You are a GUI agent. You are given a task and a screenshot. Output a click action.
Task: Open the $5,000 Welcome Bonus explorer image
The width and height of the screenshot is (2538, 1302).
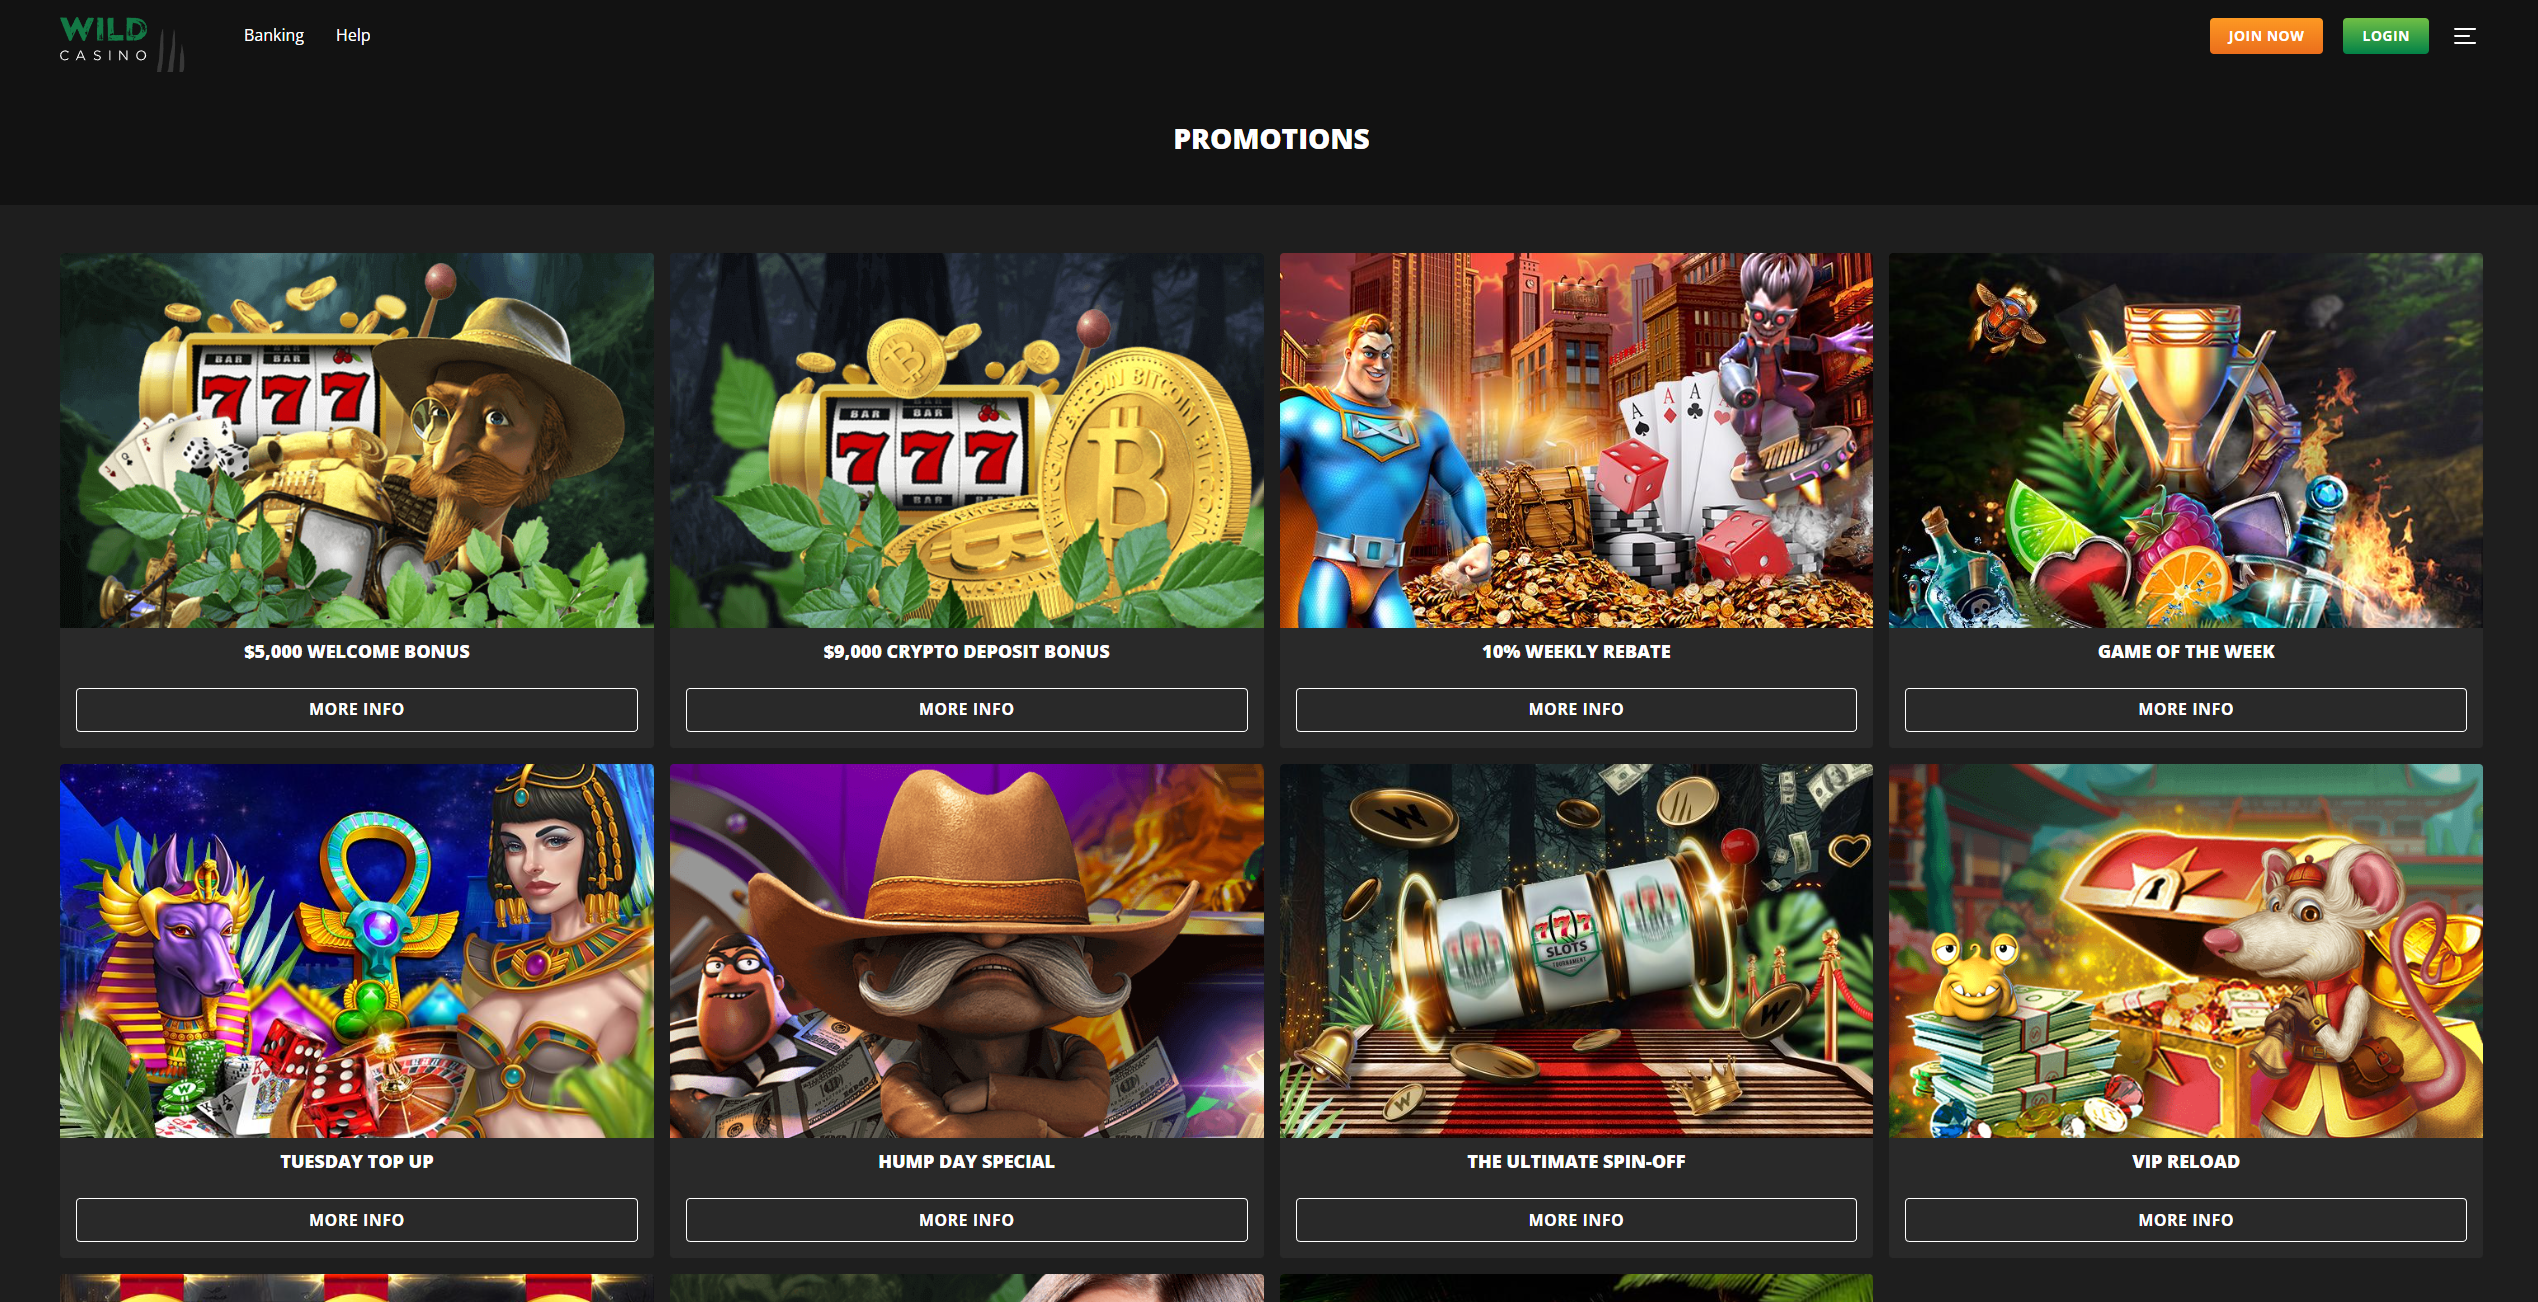pos(357,440)
